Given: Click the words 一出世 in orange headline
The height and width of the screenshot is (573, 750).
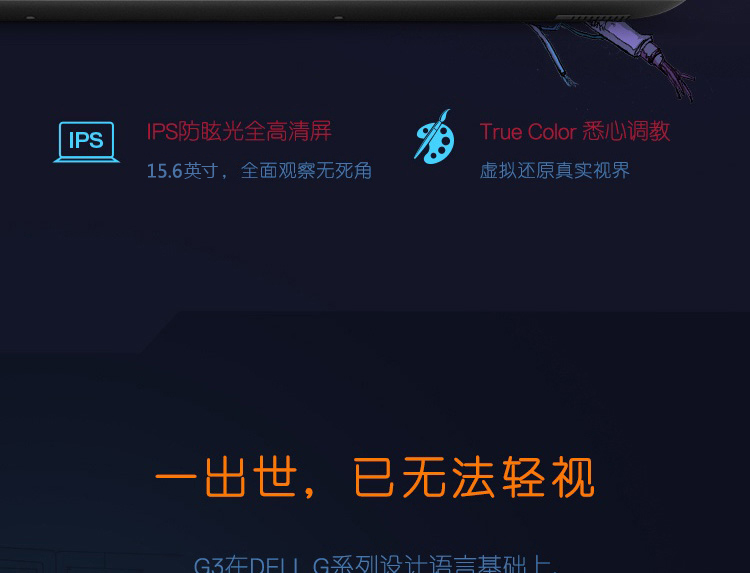Looking at the screenshot, I should tap(225, 477).
